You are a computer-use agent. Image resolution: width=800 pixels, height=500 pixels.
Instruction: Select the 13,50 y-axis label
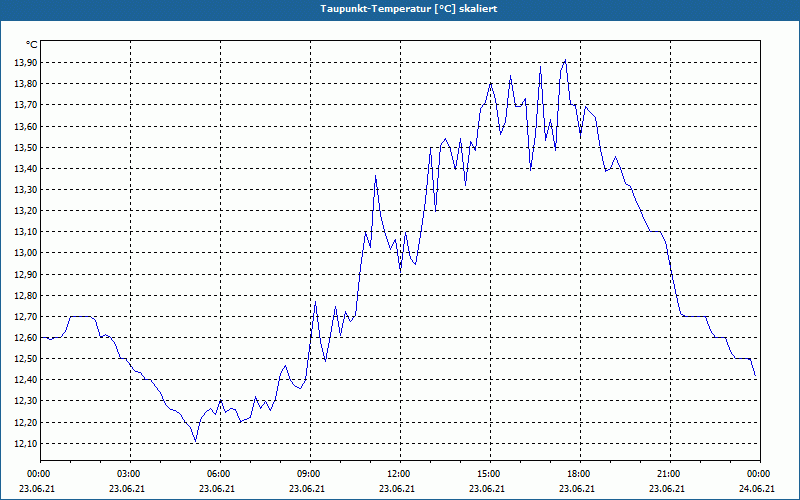[26, 147]
